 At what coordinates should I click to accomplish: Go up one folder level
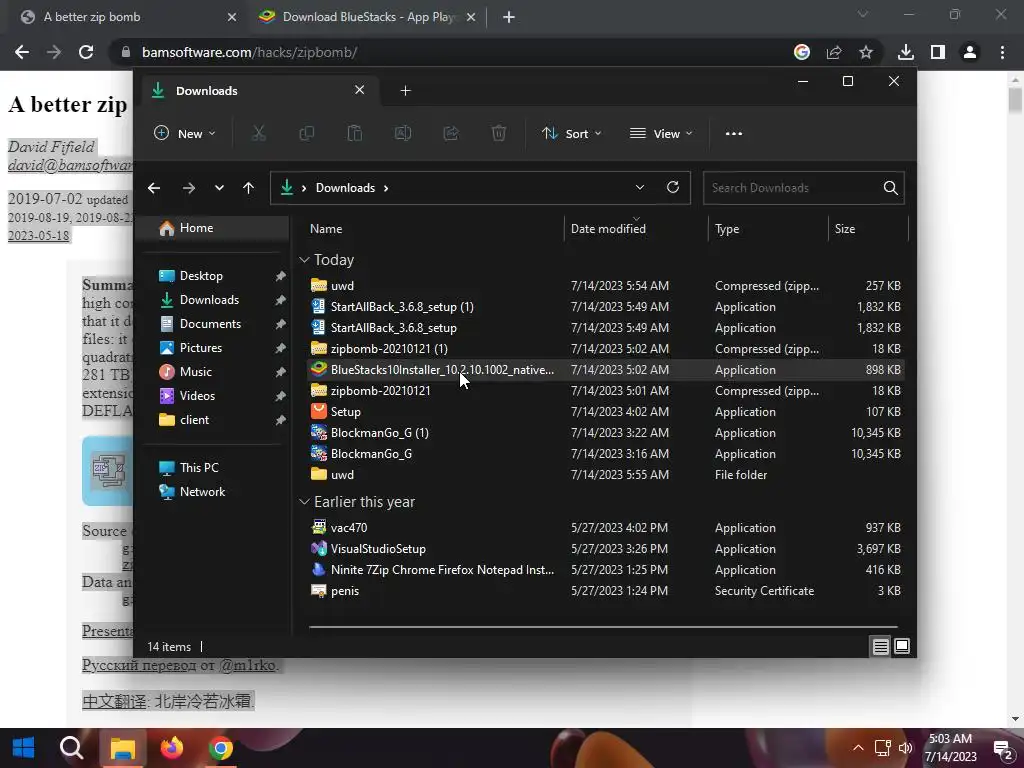(248, 188)
